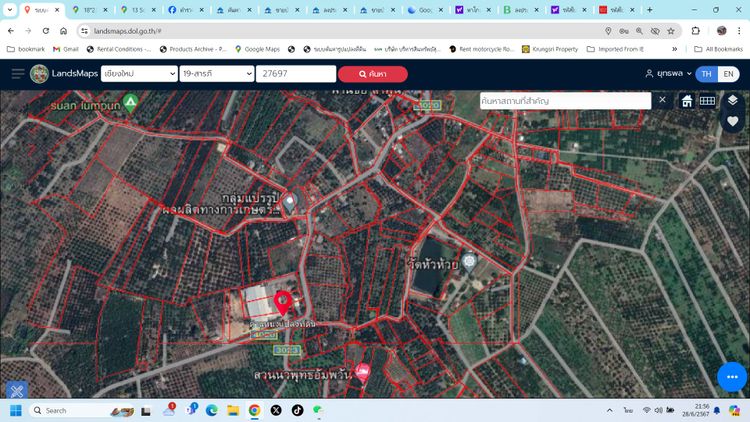Open the LandsMaps hamburger menu
750x422 pixels.
click(17, 74)
